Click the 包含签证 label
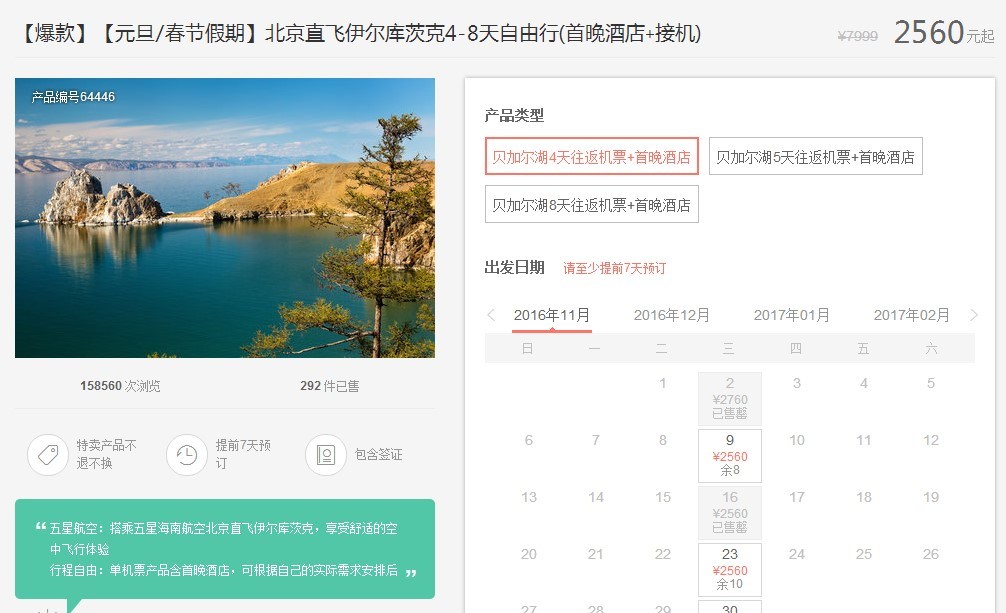 click(x=379, y=454)
